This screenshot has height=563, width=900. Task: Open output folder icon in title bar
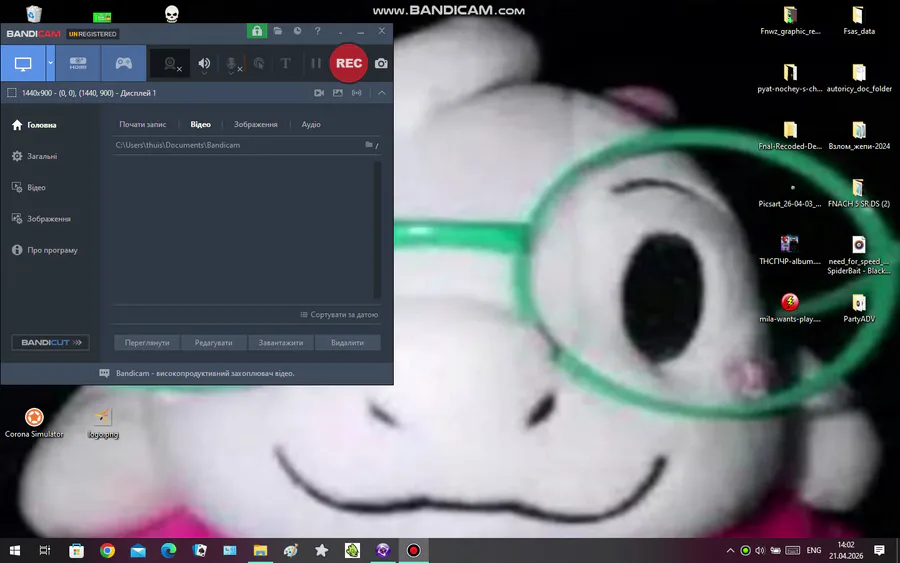(278, 31)
